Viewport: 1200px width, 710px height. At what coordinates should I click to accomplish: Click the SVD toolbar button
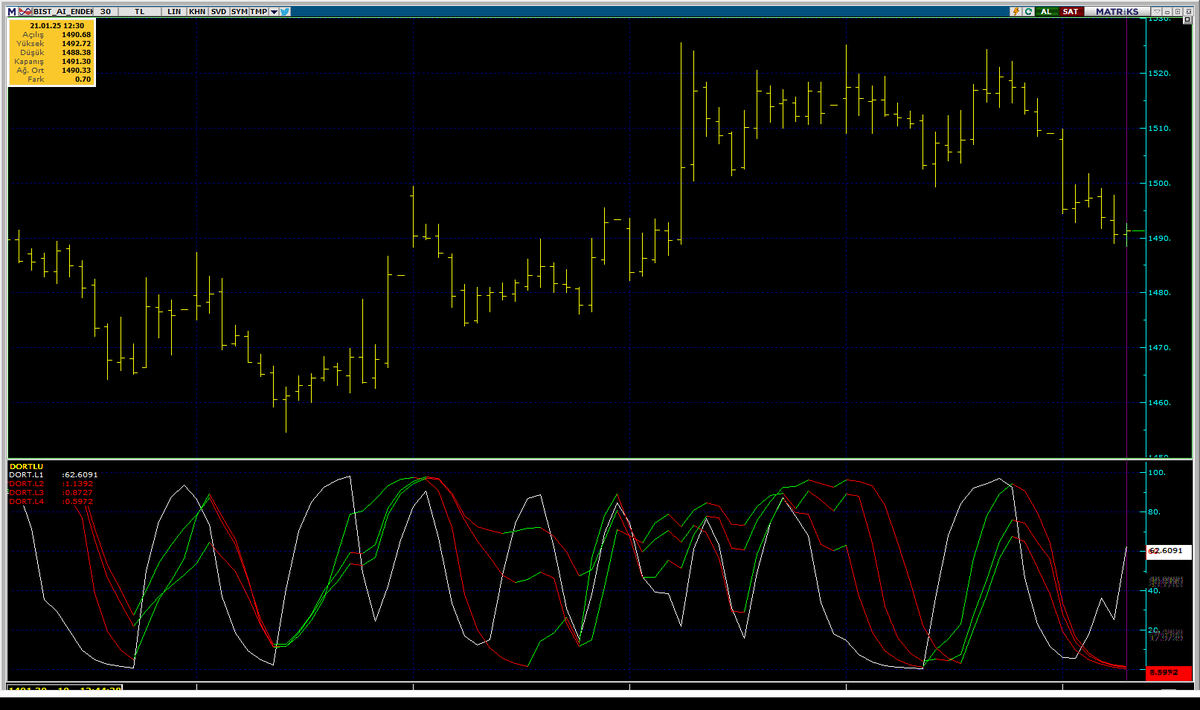tap(218, 11)
